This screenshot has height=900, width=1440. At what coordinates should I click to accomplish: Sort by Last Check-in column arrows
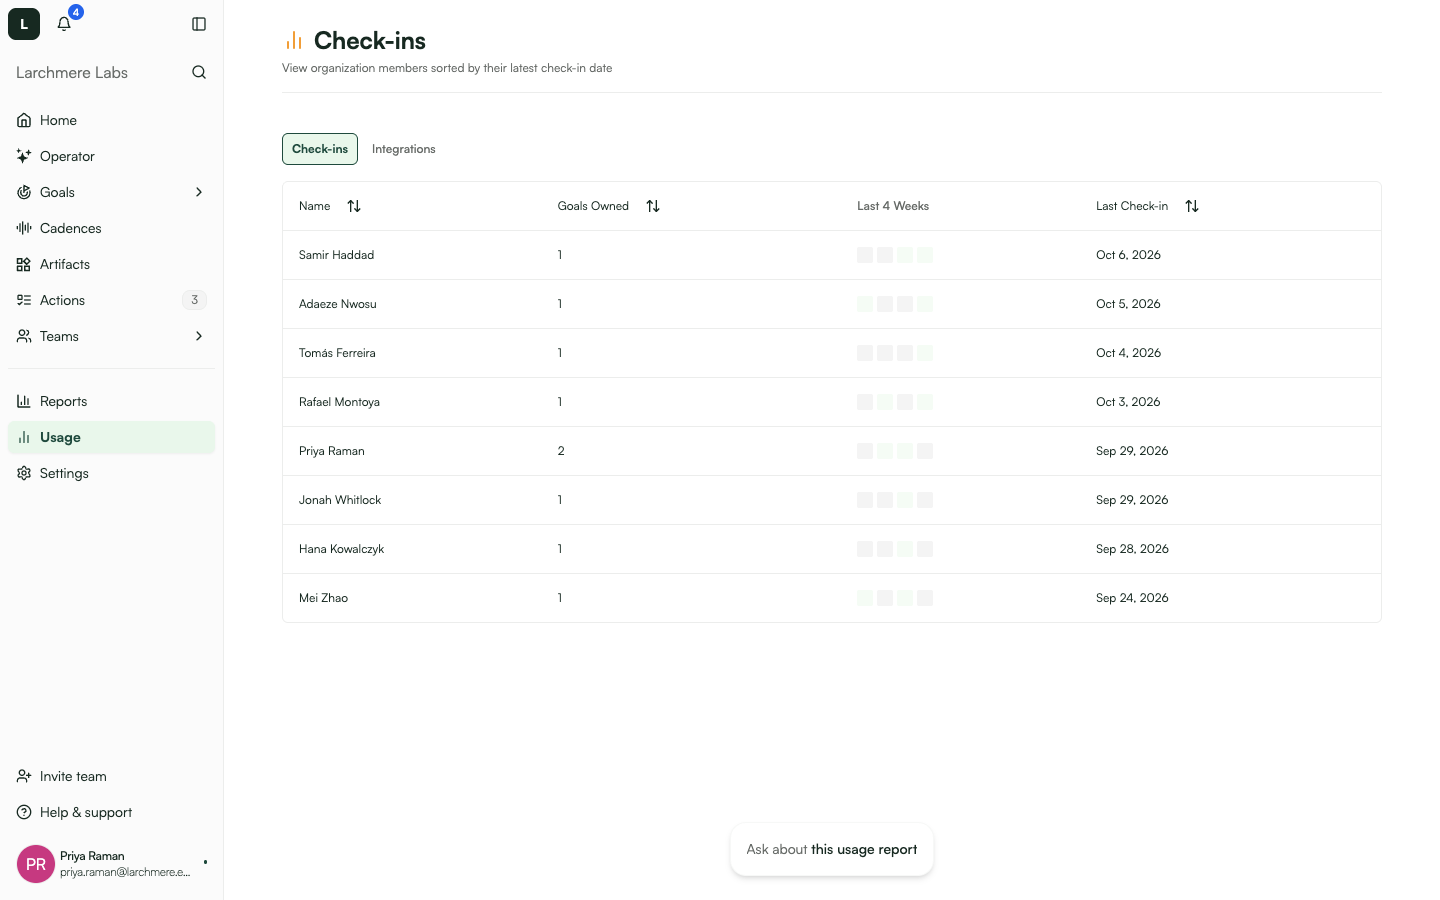tap(1192, 206)
